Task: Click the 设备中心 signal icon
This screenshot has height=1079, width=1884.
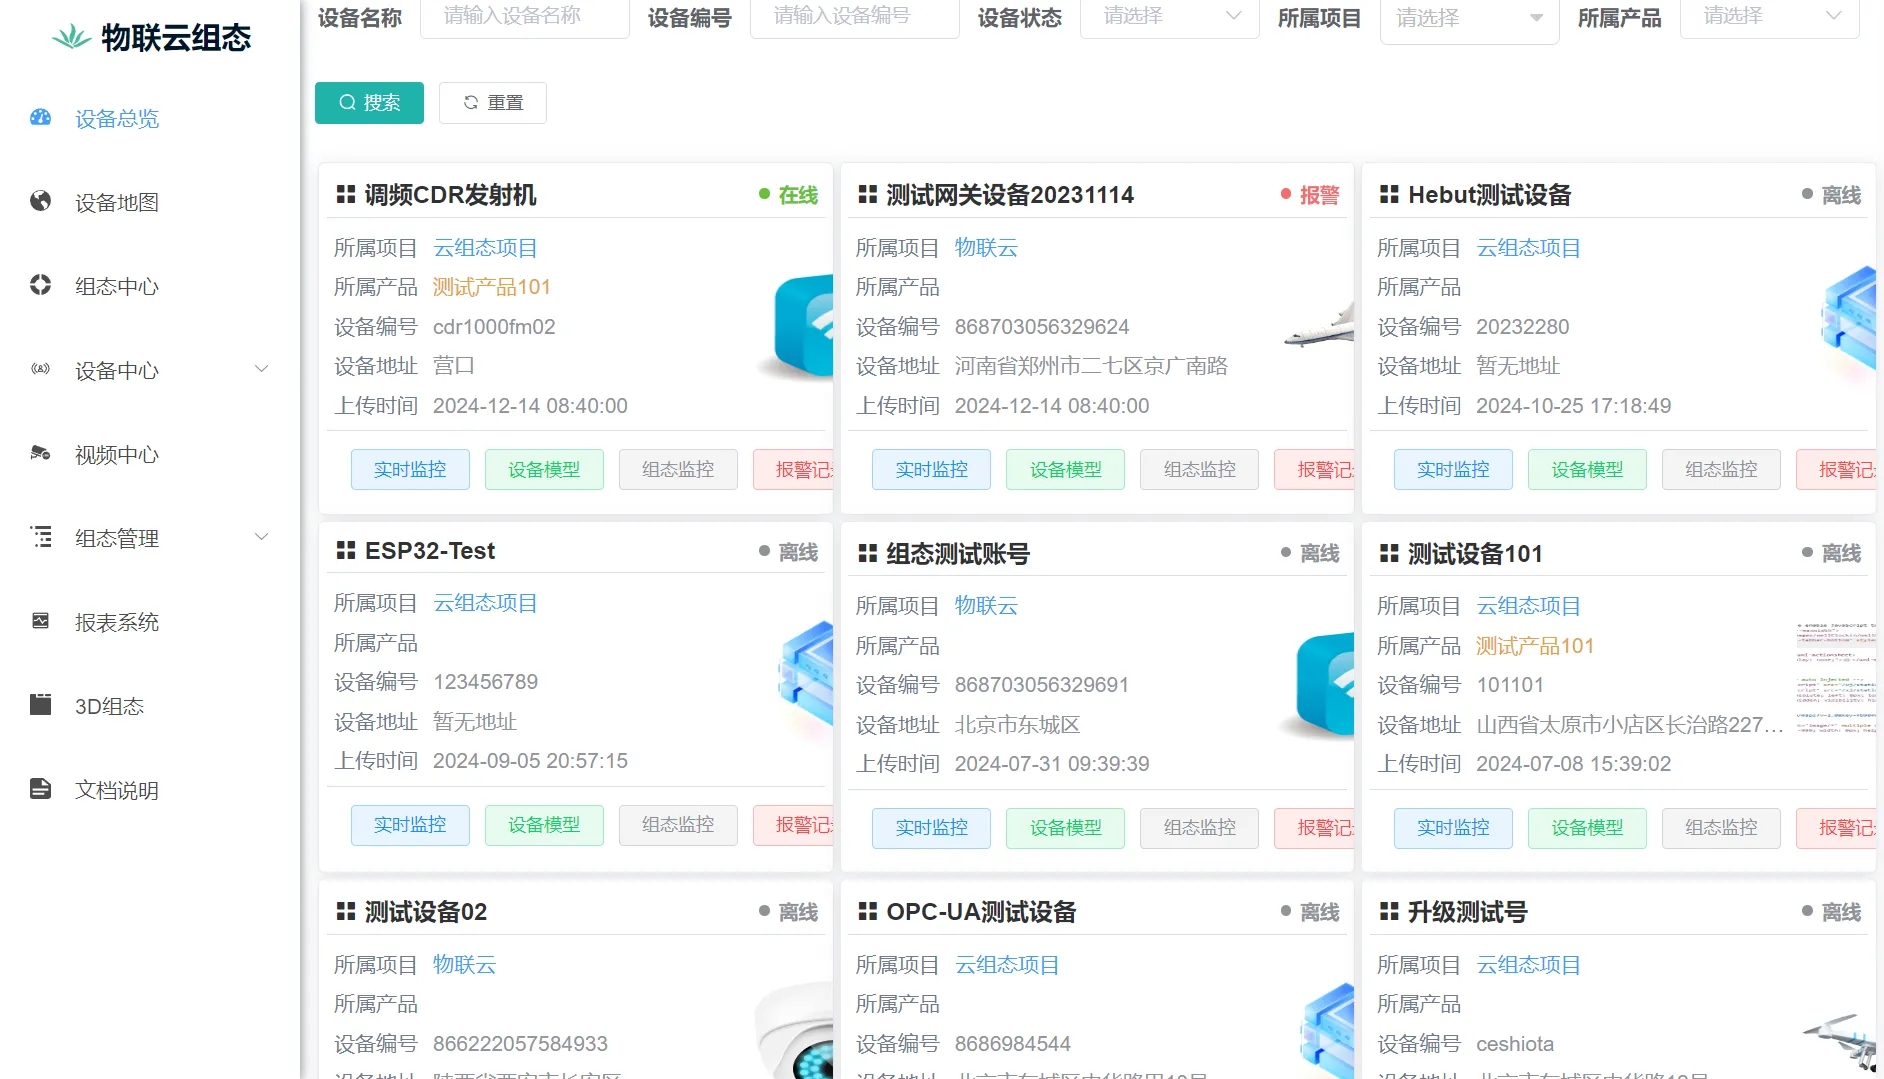Action: click(x=40, y=370)
